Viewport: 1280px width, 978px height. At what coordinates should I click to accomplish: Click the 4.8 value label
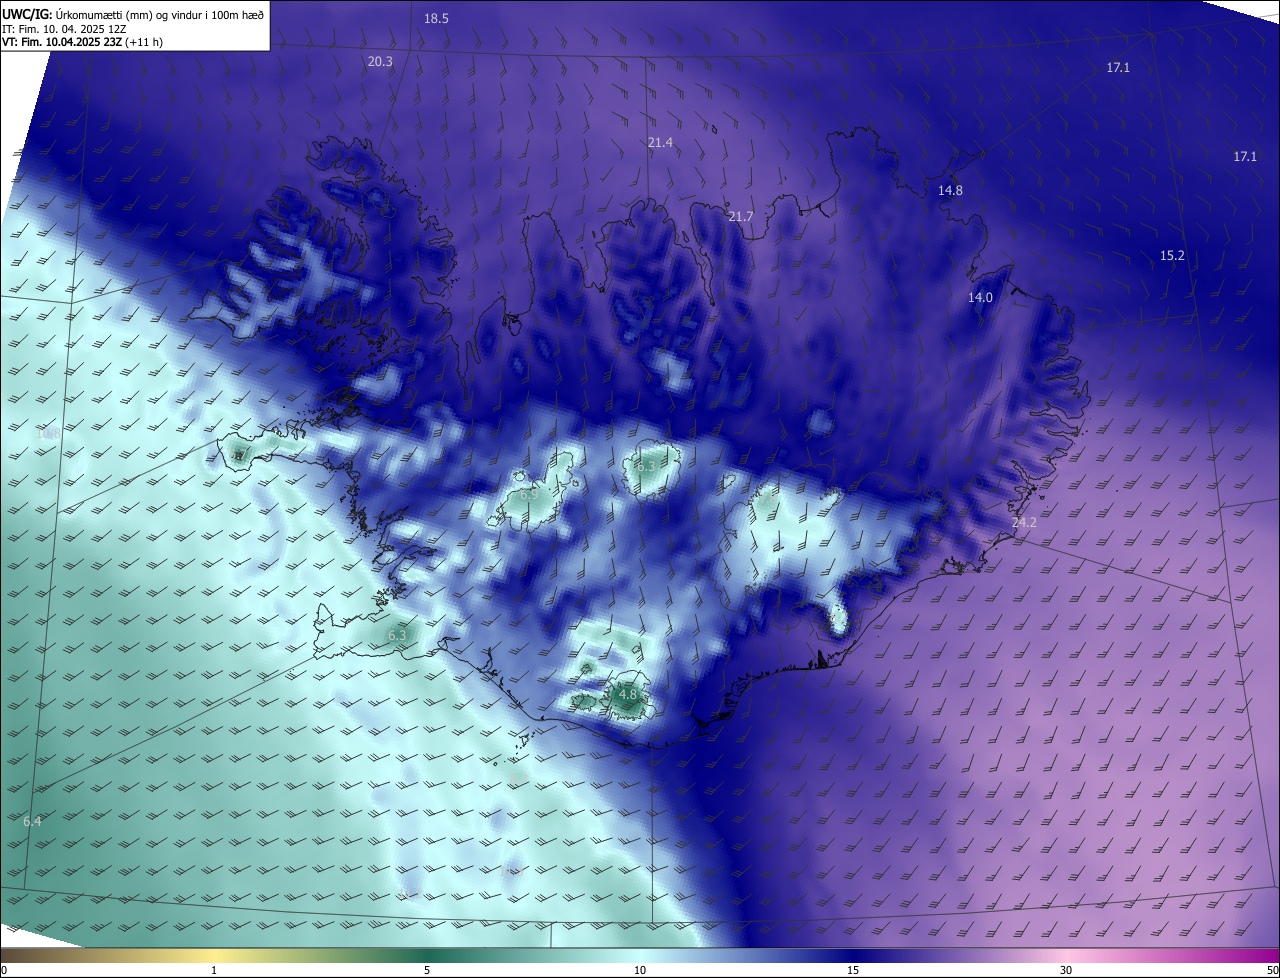click(x=628, y=693)
